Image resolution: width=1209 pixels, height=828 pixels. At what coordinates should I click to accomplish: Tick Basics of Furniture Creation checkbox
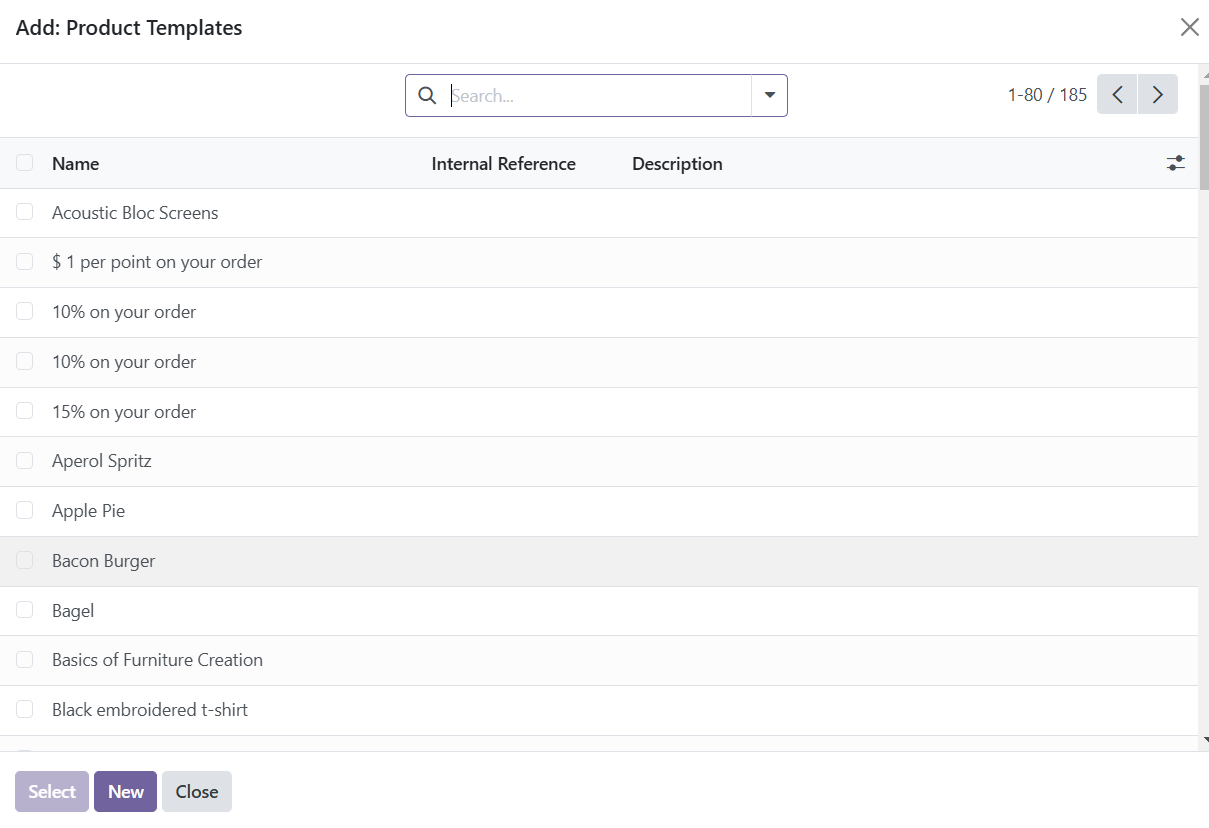[x=25, y=660]
